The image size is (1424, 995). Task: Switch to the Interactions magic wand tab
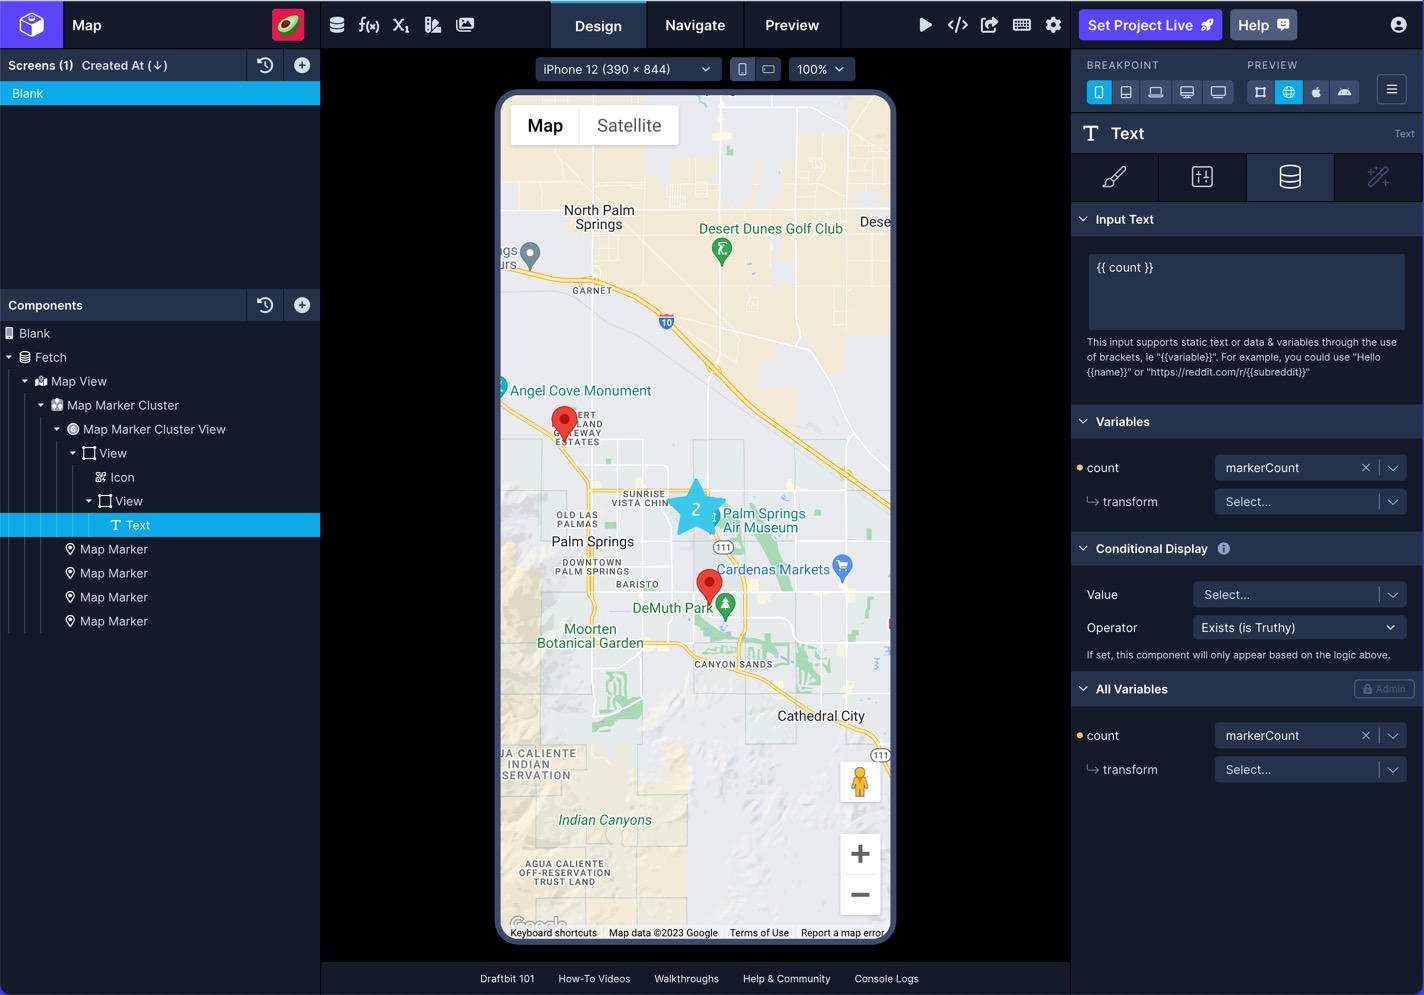[1378, 177]
